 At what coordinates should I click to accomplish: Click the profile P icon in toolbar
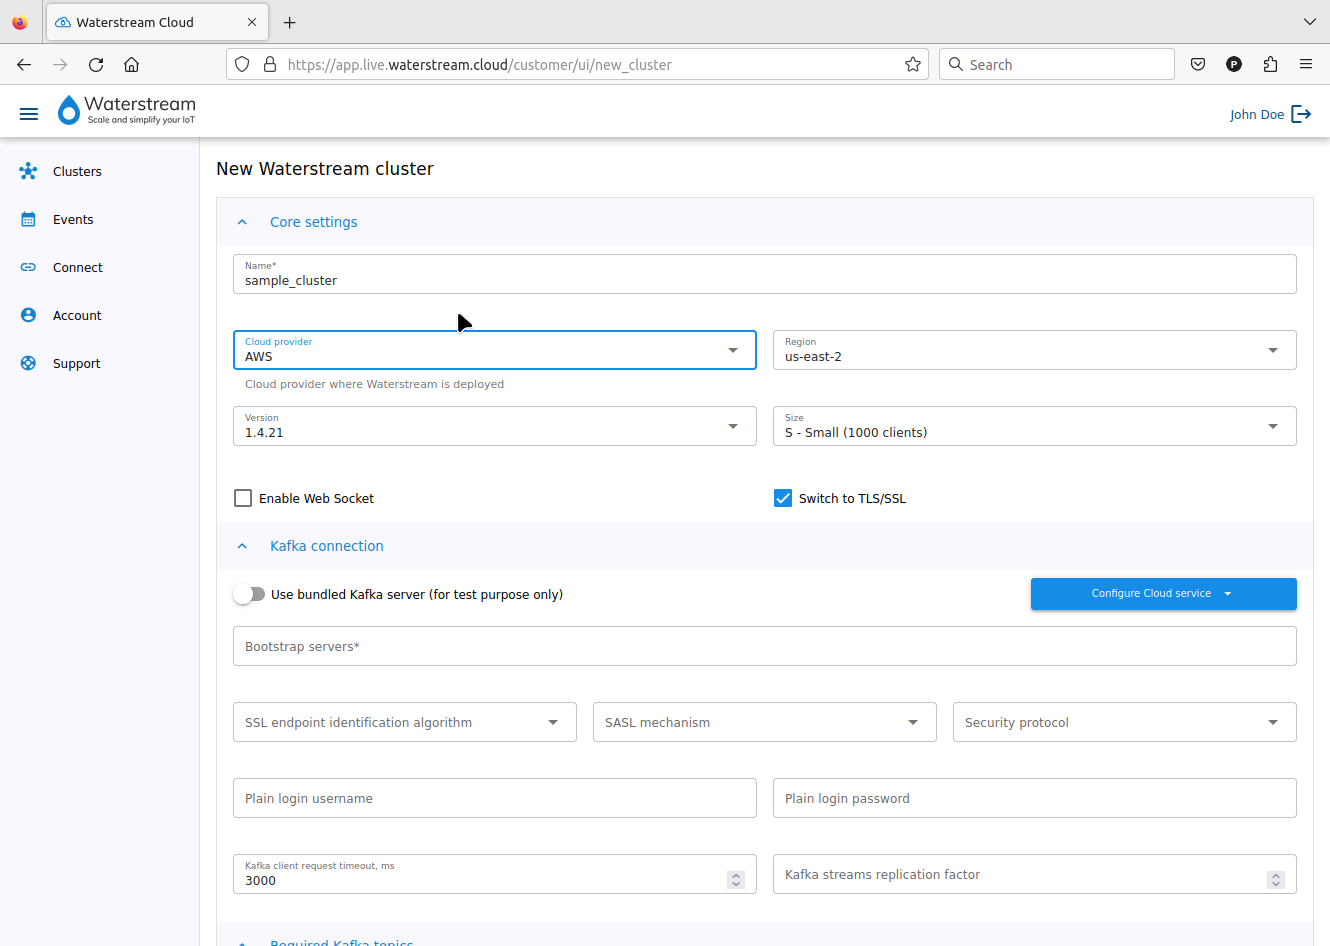click(x=1234, y=64)
